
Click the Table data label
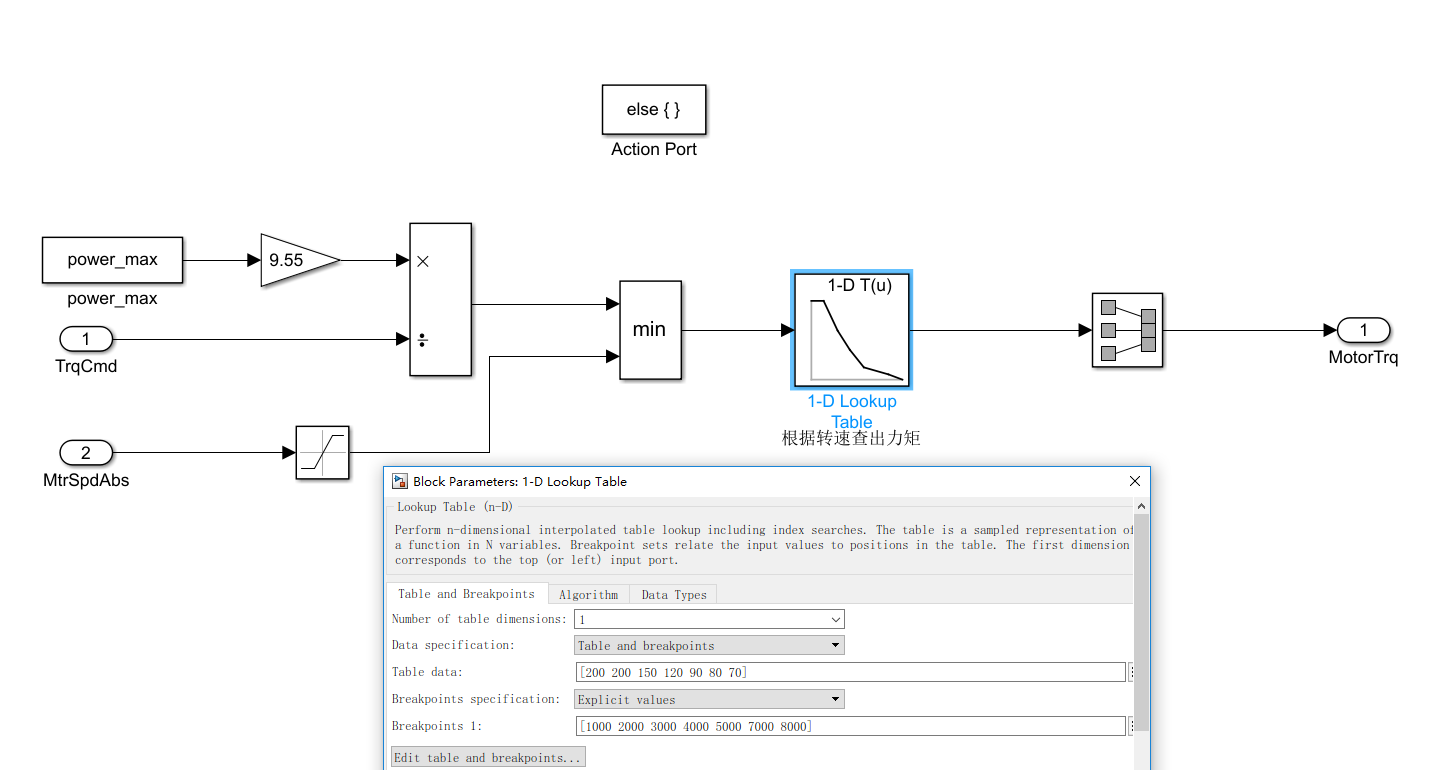pyautogui.click(x=427, y=672)
